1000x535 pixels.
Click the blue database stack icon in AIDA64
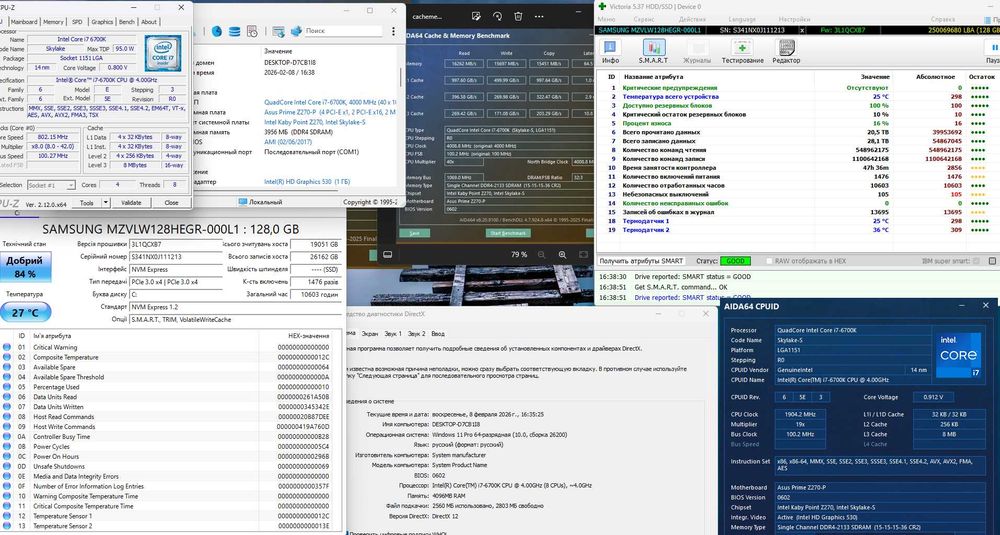pos(235,31)
